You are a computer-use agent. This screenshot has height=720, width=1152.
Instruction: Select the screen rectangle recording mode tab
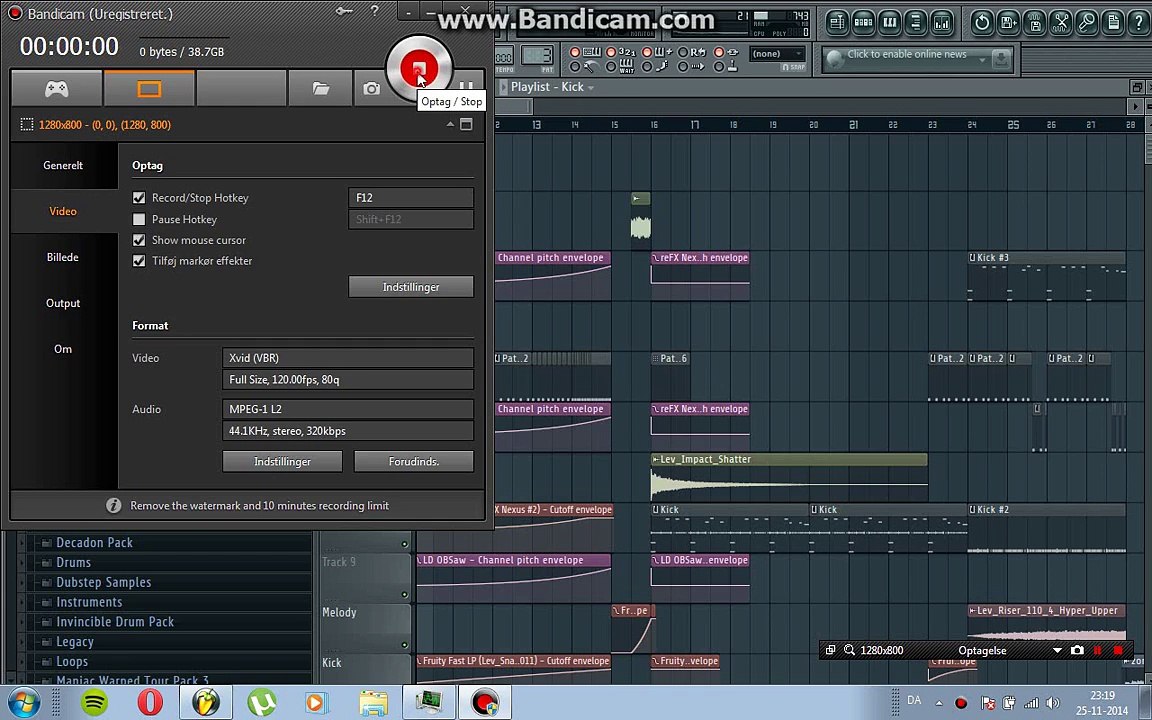pyautogui.click(x=149, y=89)
